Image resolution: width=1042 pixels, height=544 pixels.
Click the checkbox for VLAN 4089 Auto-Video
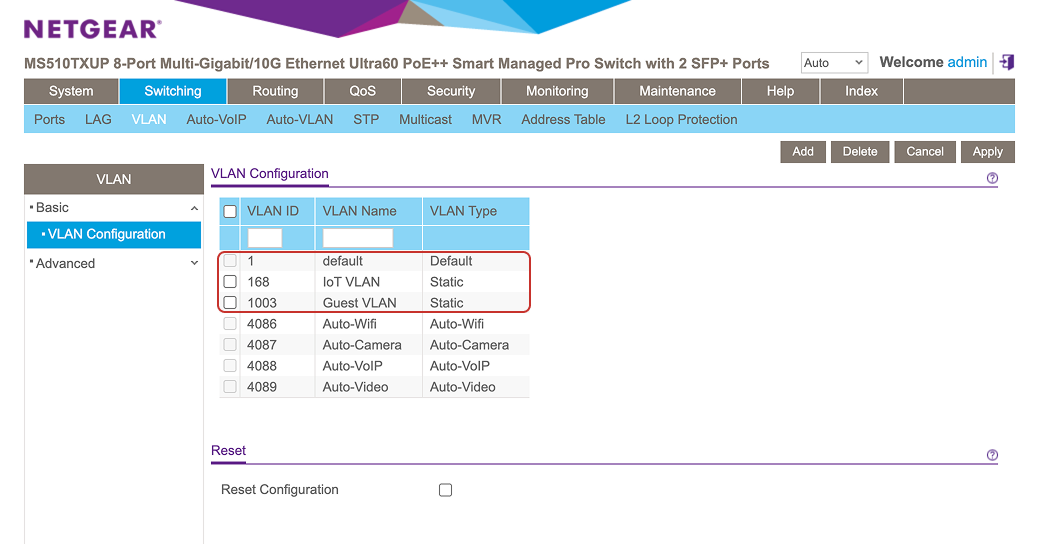[x=230, y=387]
